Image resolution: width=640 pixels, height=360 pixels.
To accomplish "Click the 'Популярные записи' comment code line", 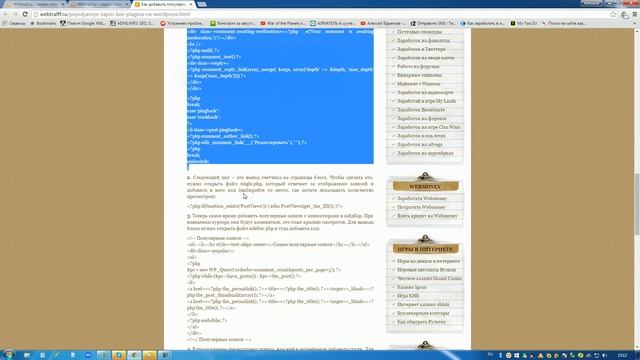I will (218, 238).
